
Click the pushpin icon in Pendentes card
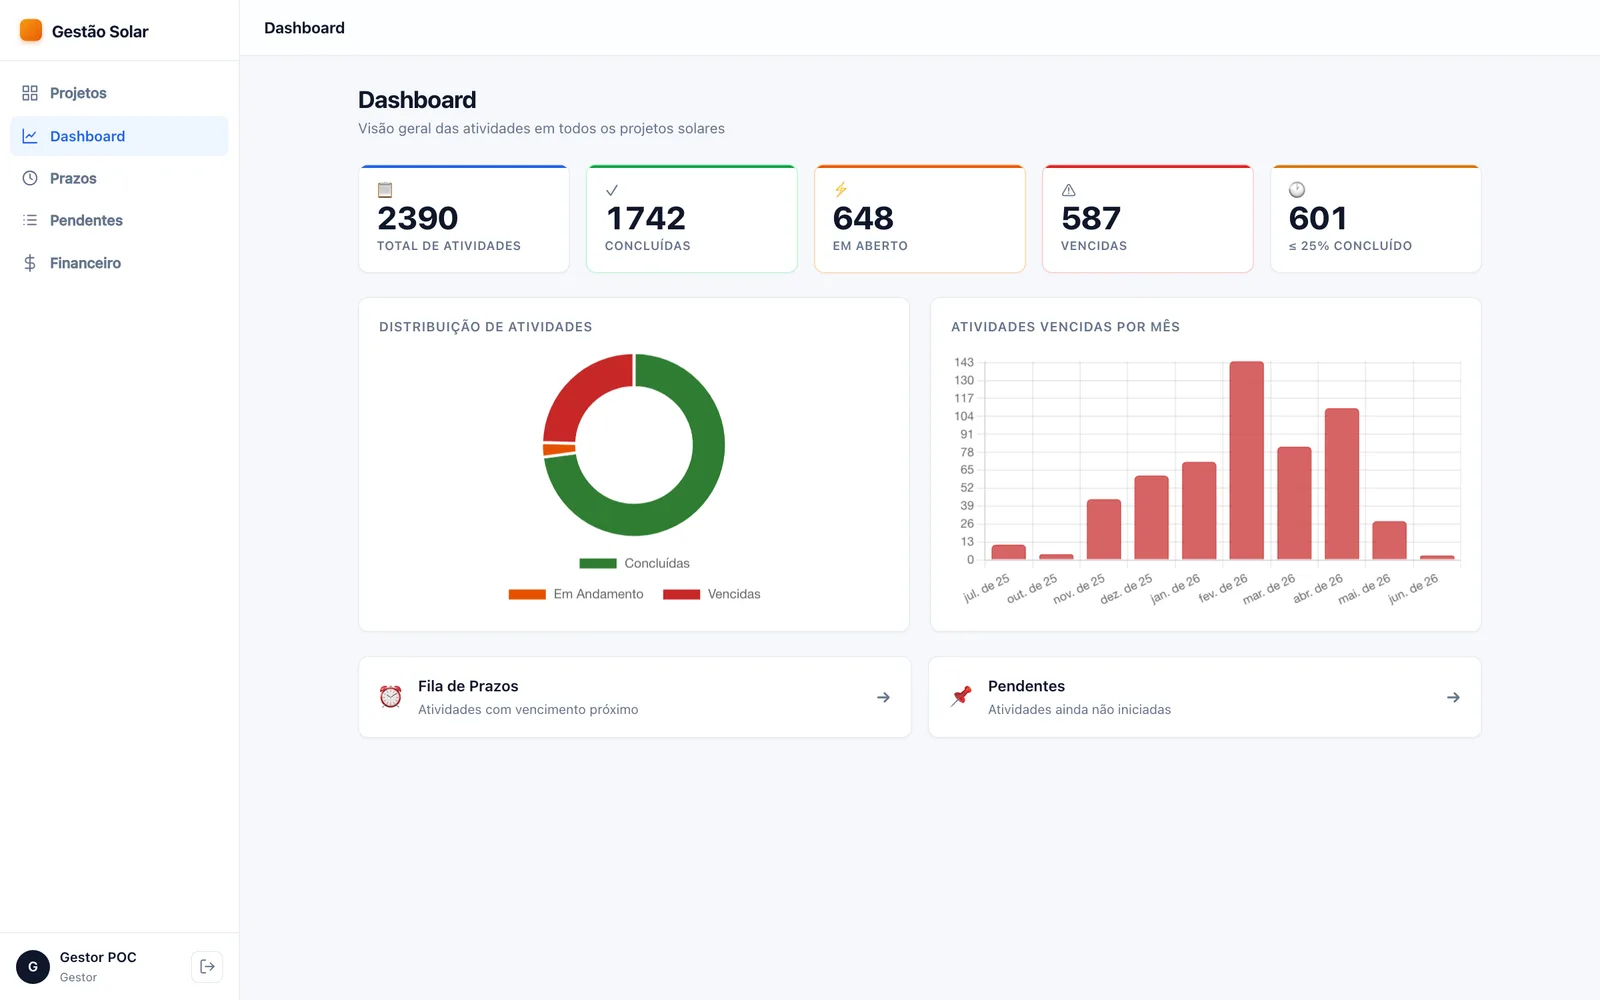(x=961, y=696)
